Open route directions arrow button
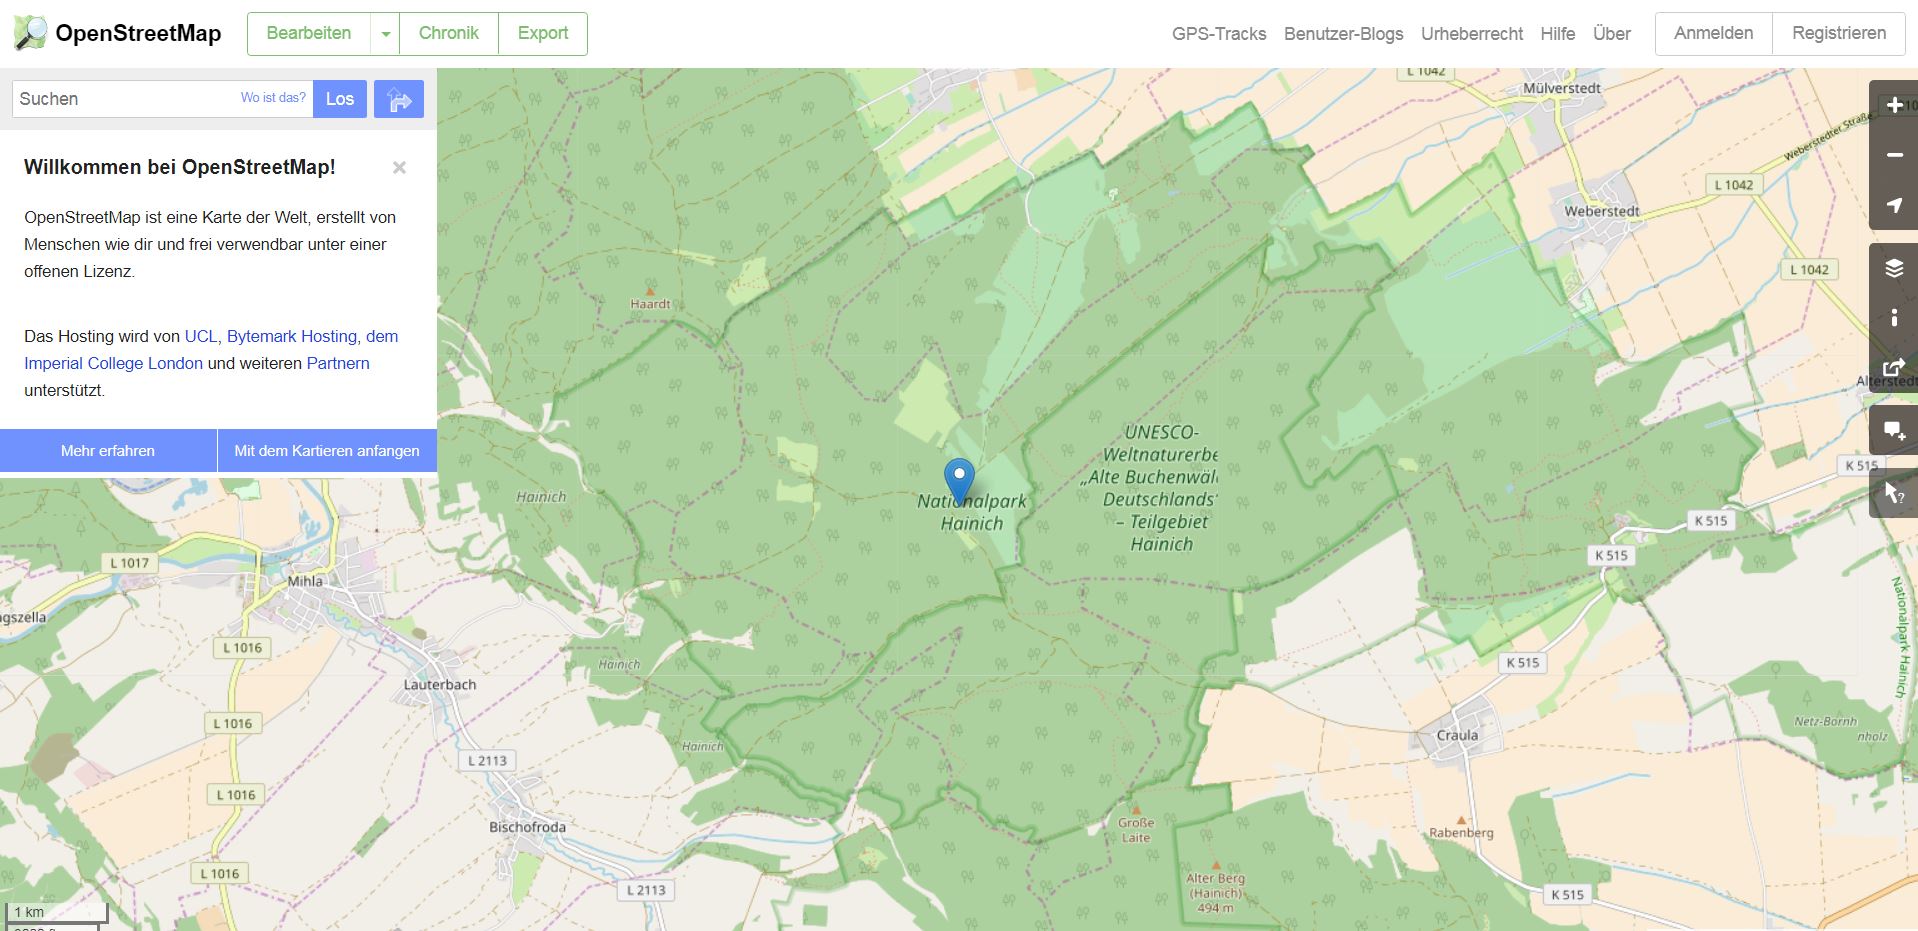 (x=399, y=99)
